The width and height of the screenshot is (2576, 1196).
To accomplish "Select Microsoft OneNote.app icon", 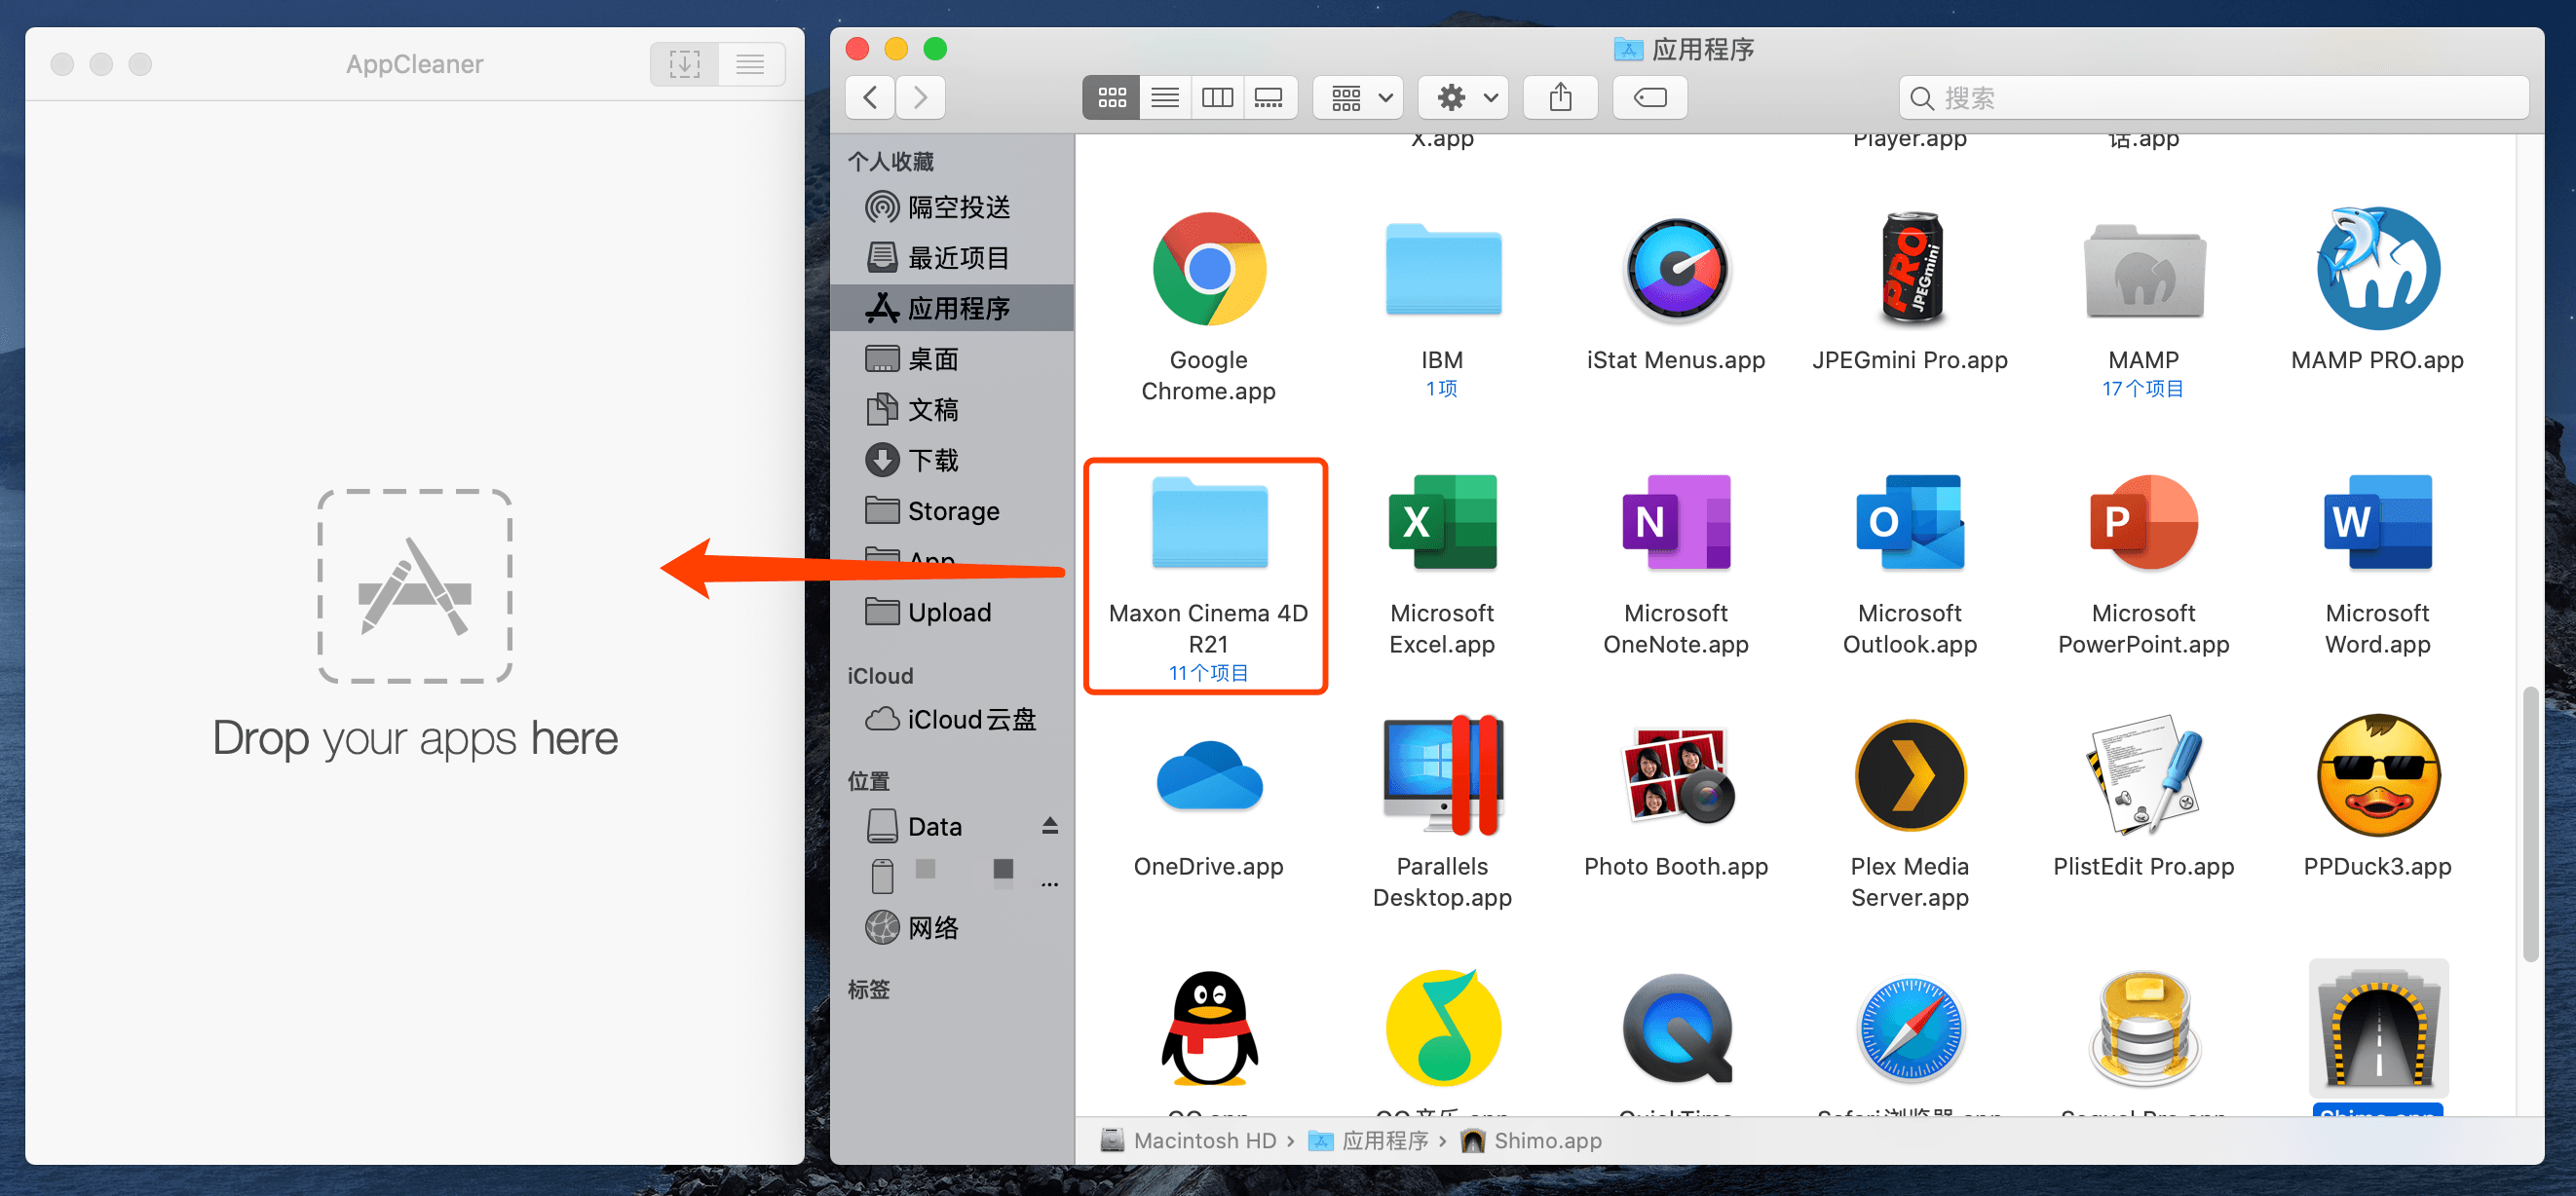I will 1676,522.
